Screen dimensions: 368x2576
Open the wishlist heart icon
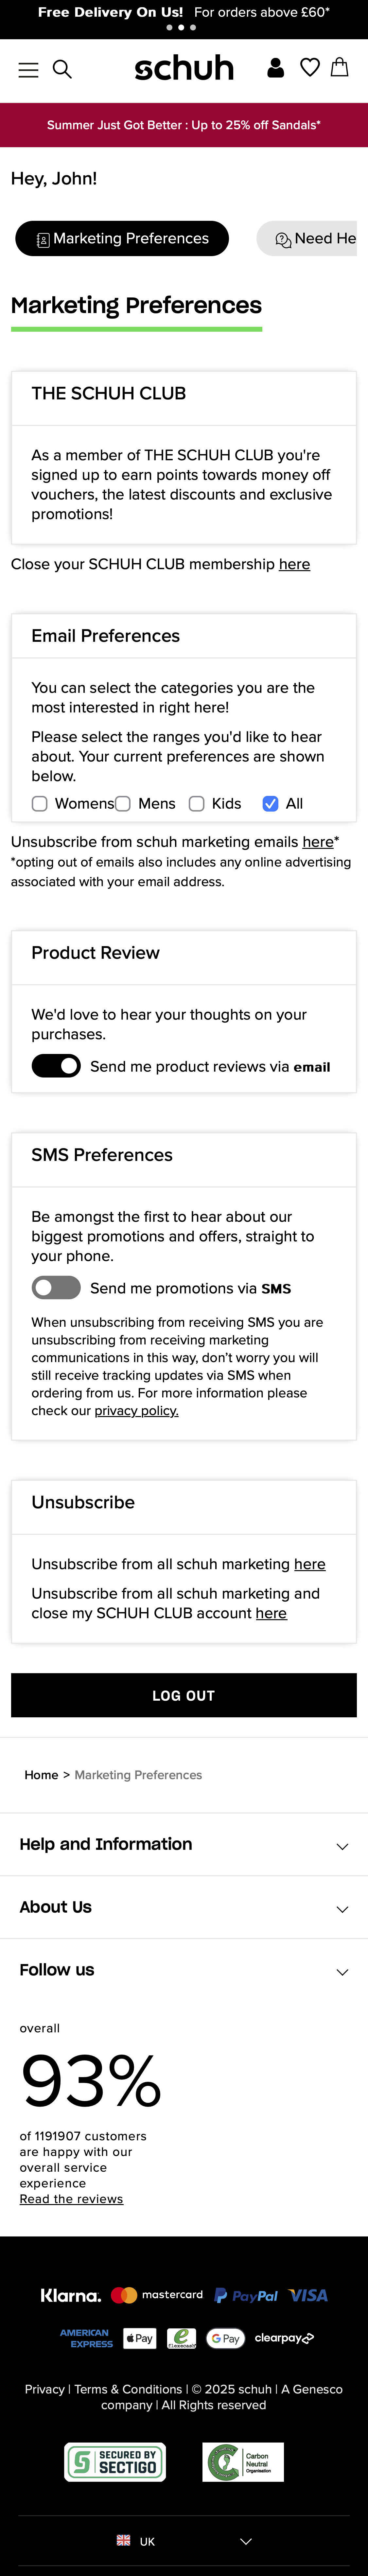tap(310, 68)
